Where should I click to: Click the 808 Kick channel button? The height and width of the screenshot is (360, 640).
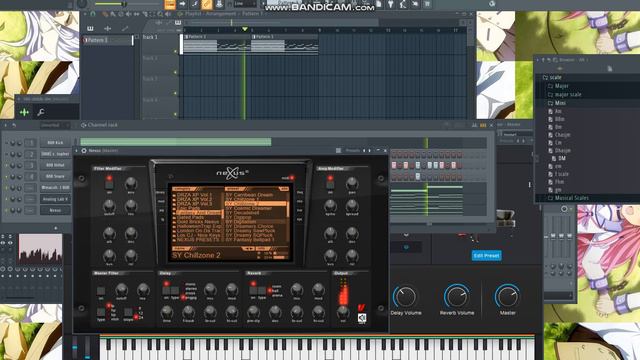[x=55, y=143]
